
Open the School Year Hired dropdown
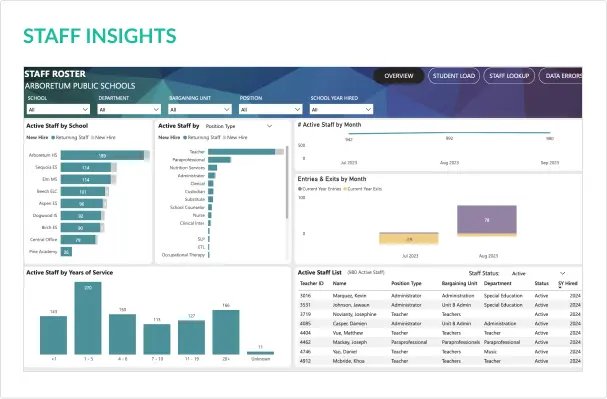coord(341,110)
